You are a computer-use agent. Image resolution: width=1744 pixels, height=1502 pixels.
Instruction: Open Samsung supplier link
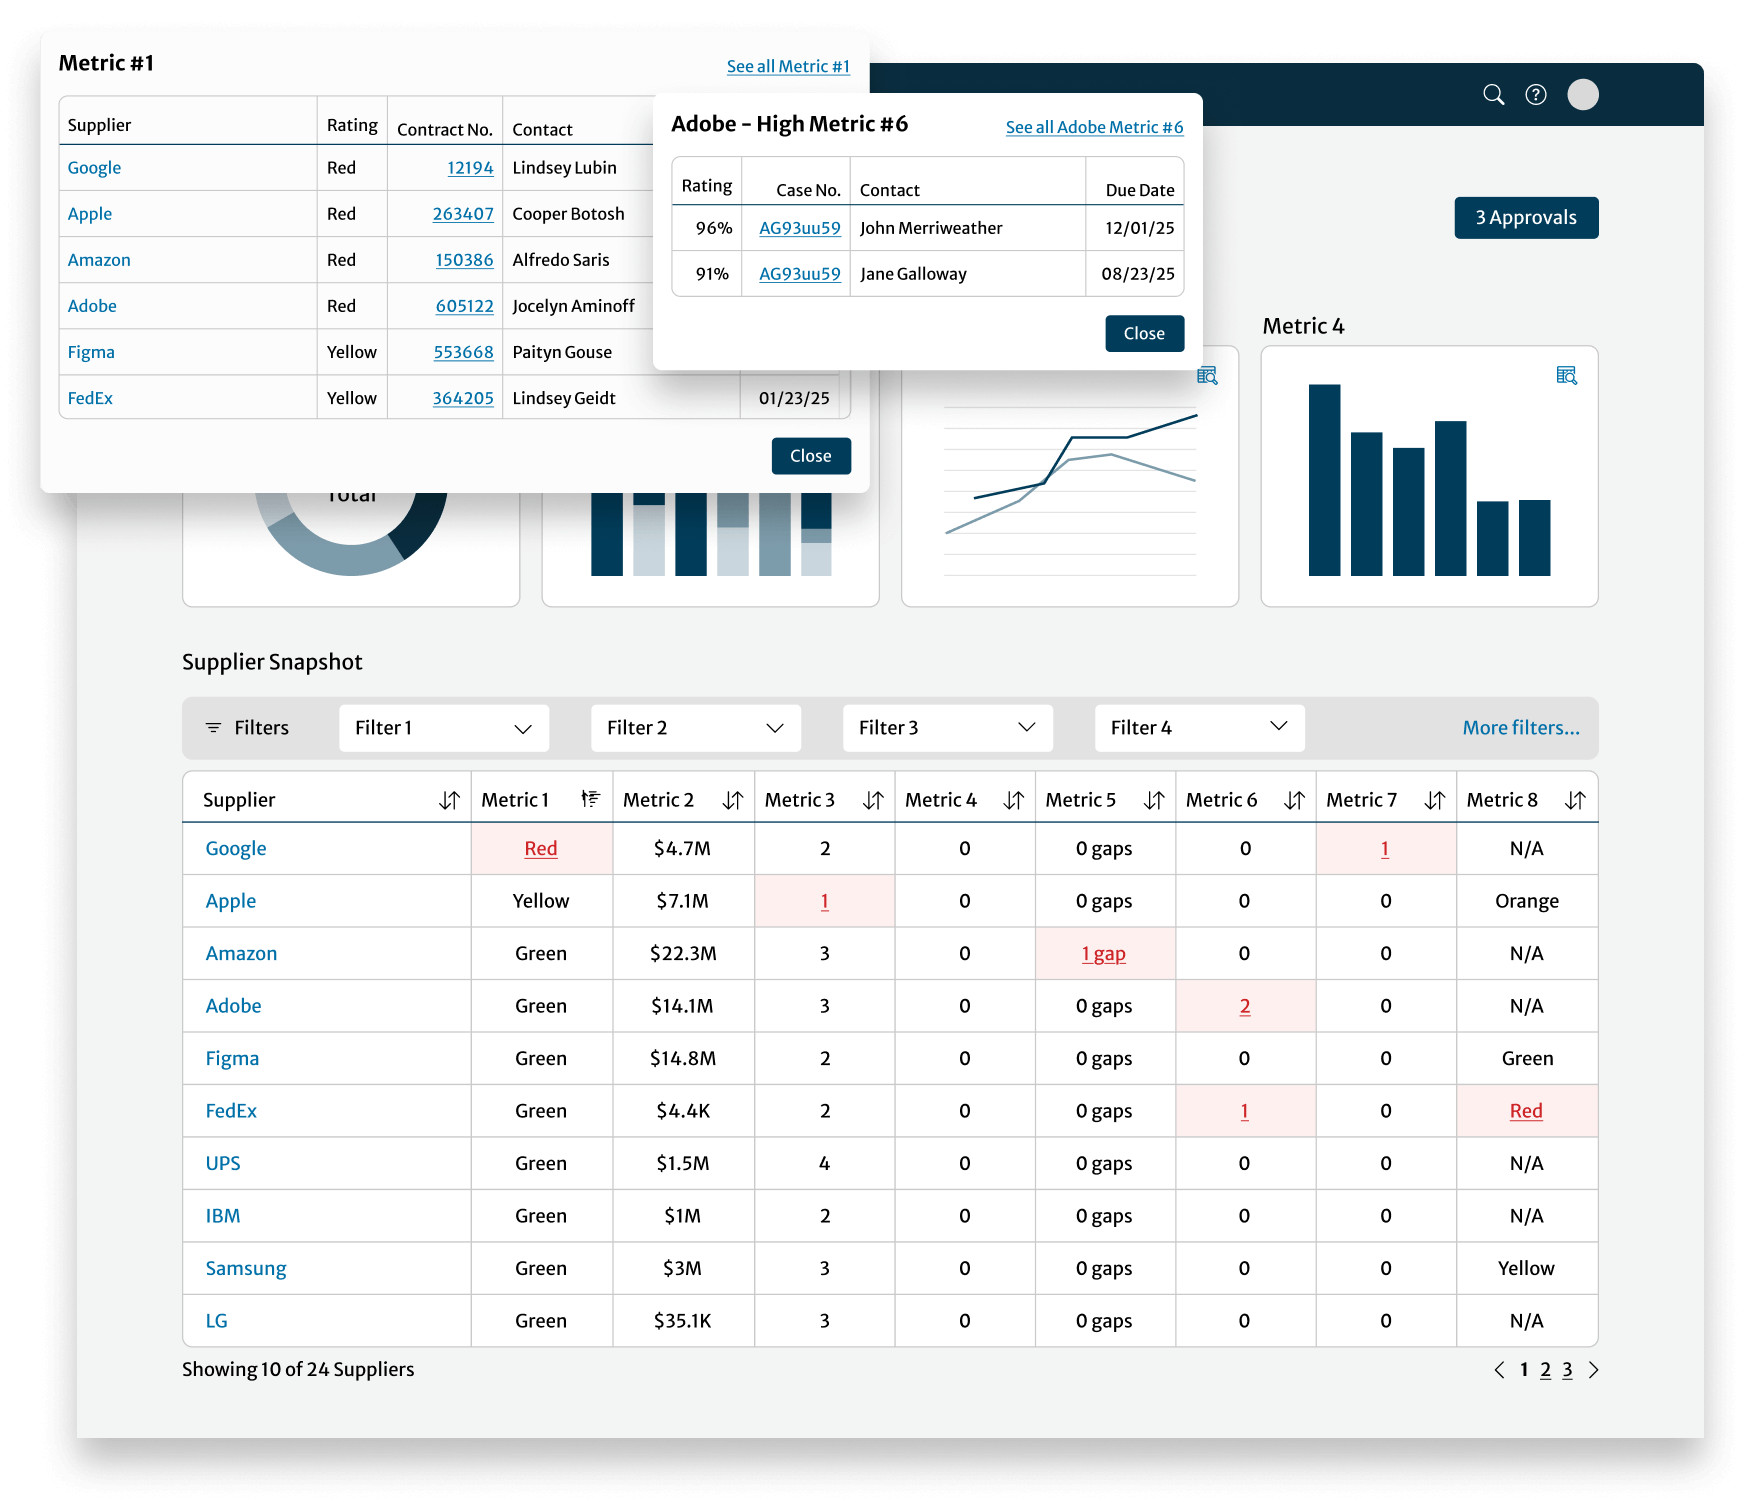point(246,1269)
